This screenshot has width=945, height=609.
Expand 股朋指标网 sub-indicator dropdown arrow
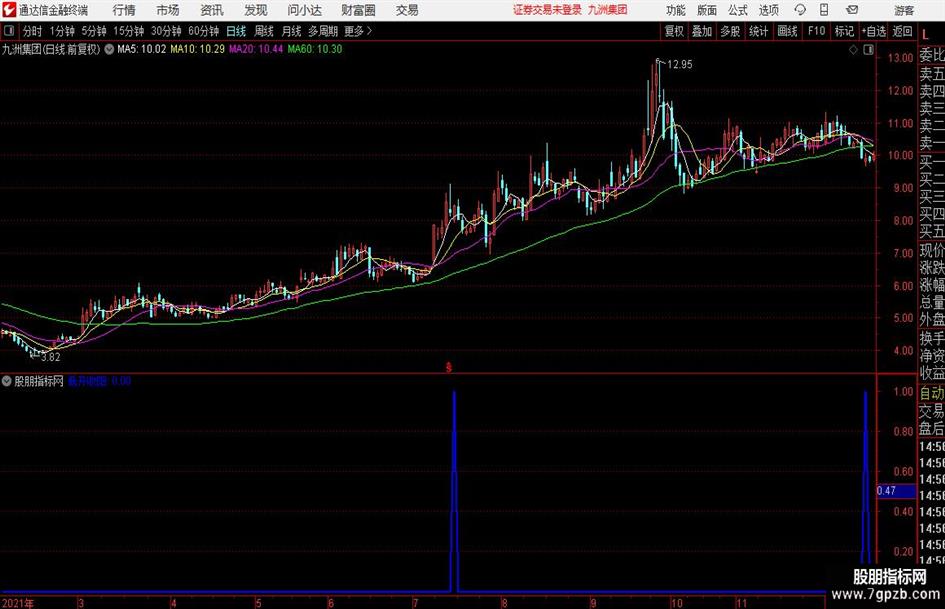tap(7, 381)
